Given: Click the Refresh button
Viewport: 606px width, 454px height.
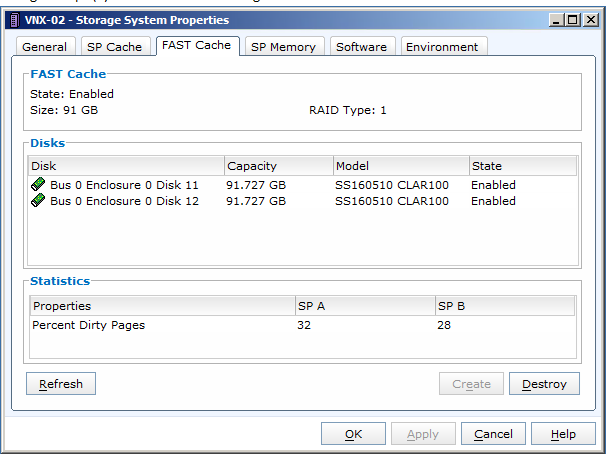Looking at the screenshot, I should (x=61, y=384).
